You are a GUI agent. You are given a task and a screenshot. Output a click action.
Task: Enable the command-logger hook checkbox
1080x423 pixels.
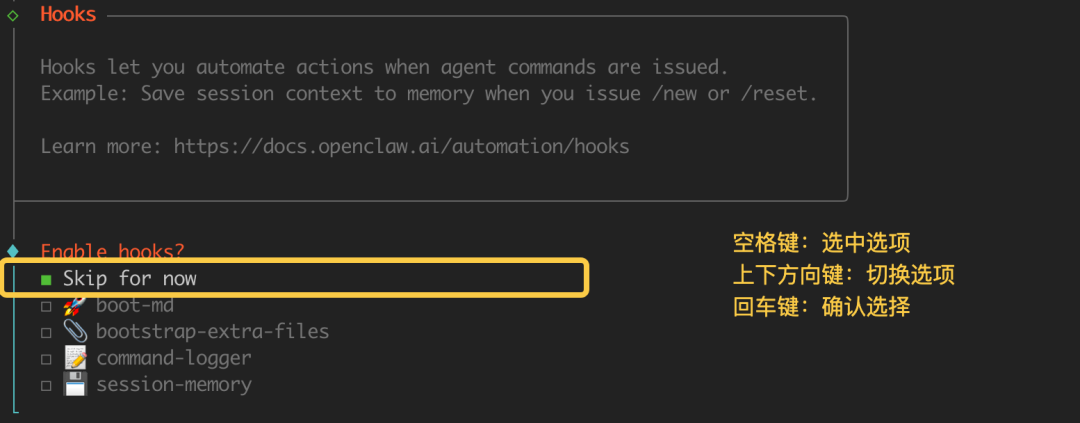(x=46, y=358)
